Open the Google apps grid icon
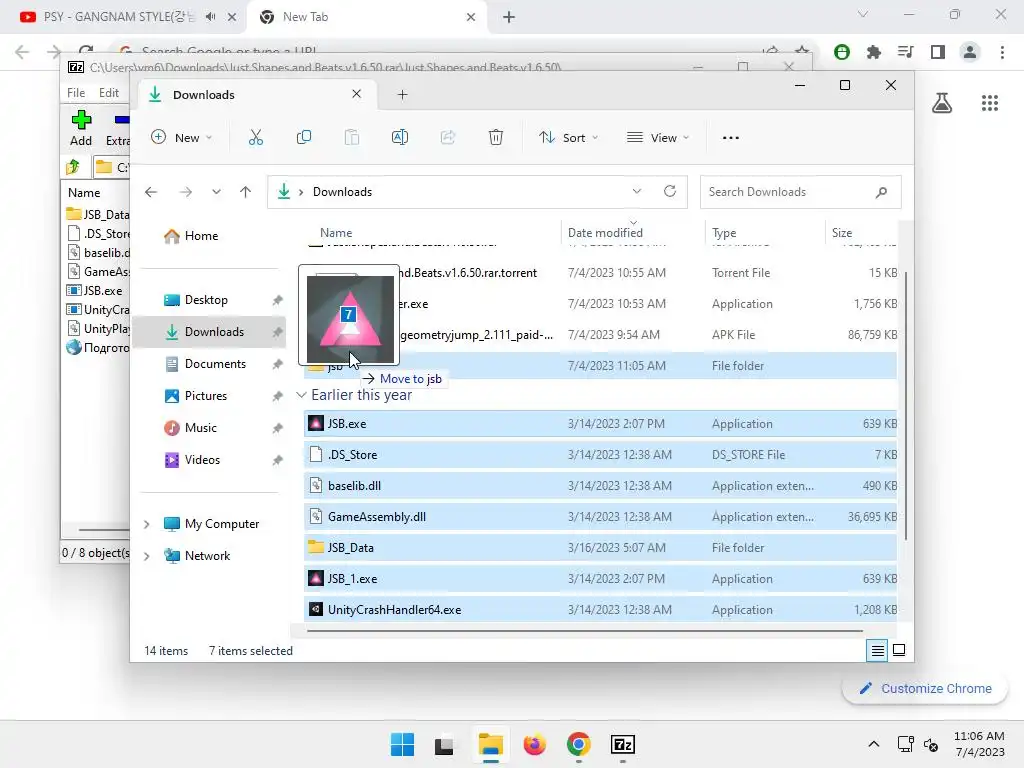 989,103
